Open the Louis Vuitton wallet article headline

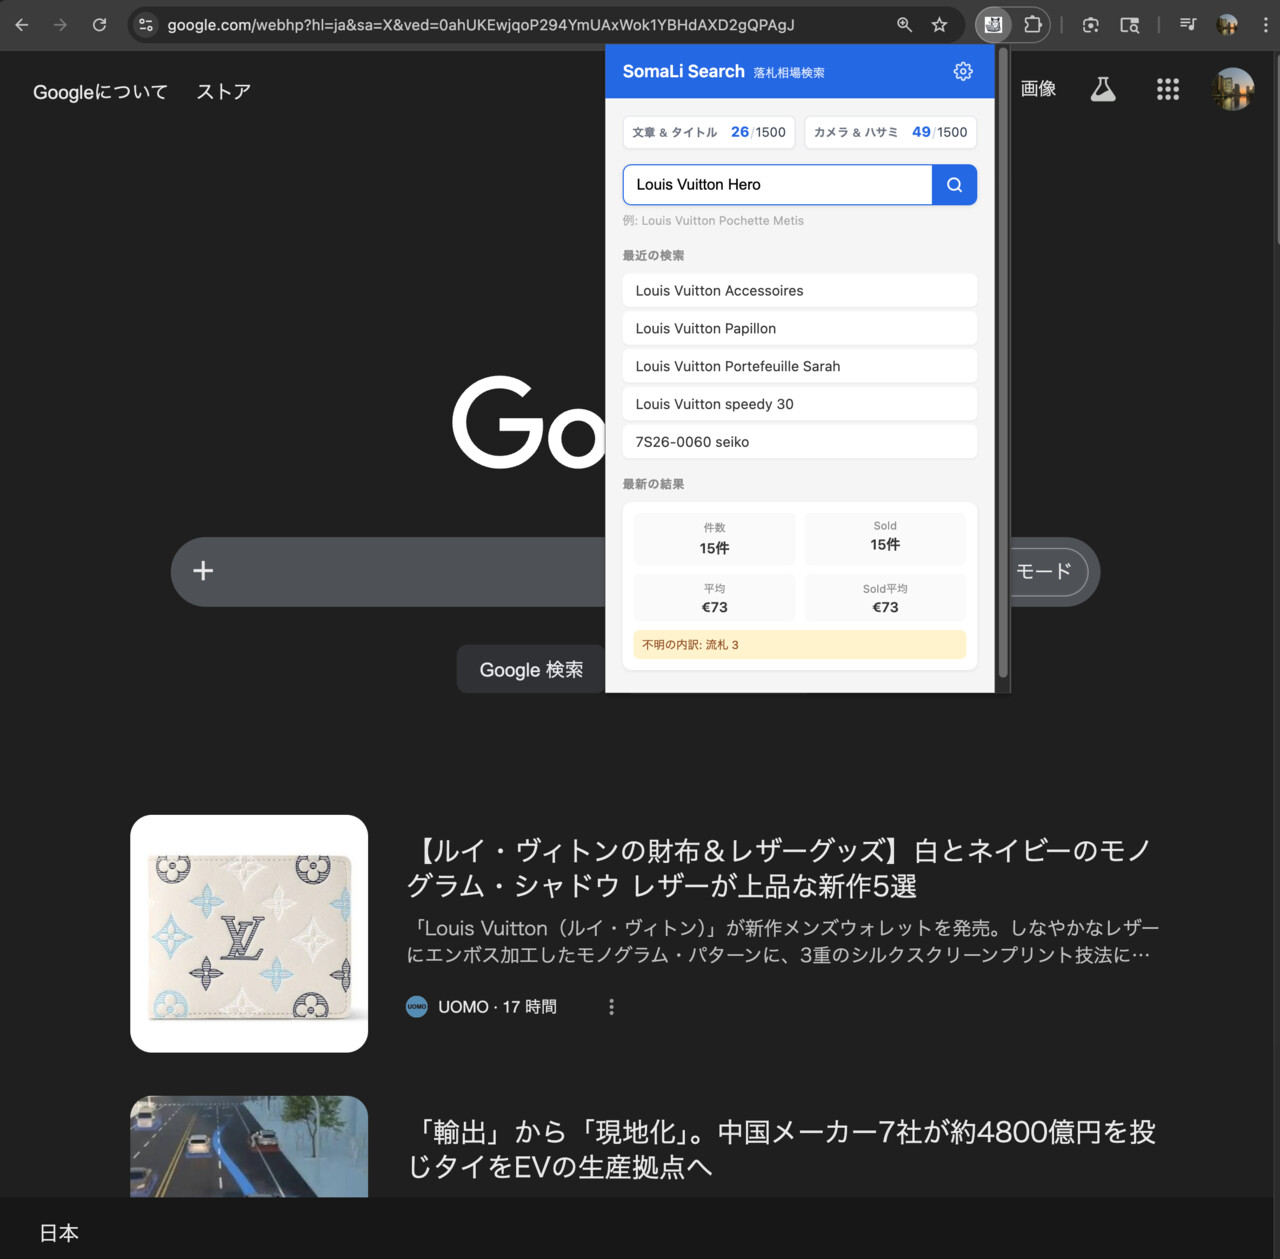[x=778, y=868]
